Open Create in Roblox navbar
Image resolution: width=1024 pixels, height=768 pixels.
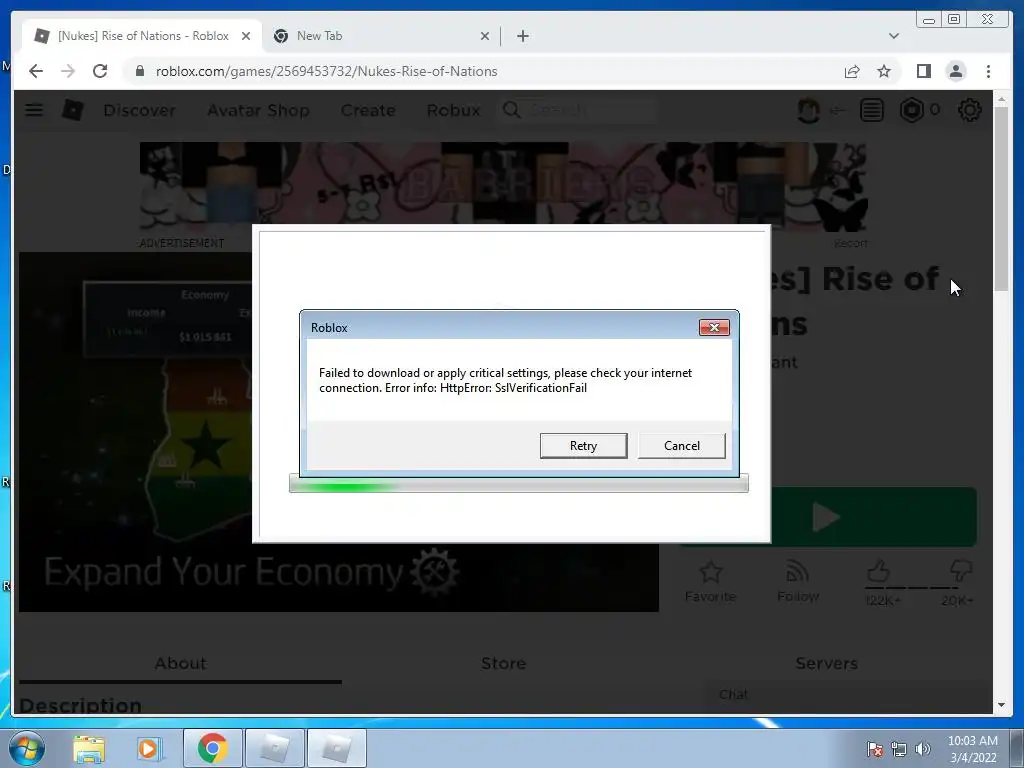pyautogui.click(x=368, y=110)
